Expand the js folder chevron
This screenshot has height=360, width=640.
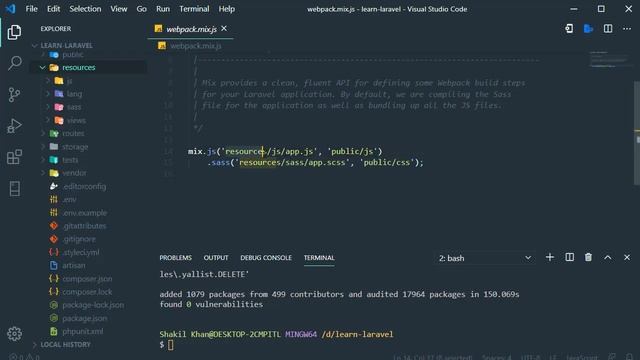click(48, 81)
